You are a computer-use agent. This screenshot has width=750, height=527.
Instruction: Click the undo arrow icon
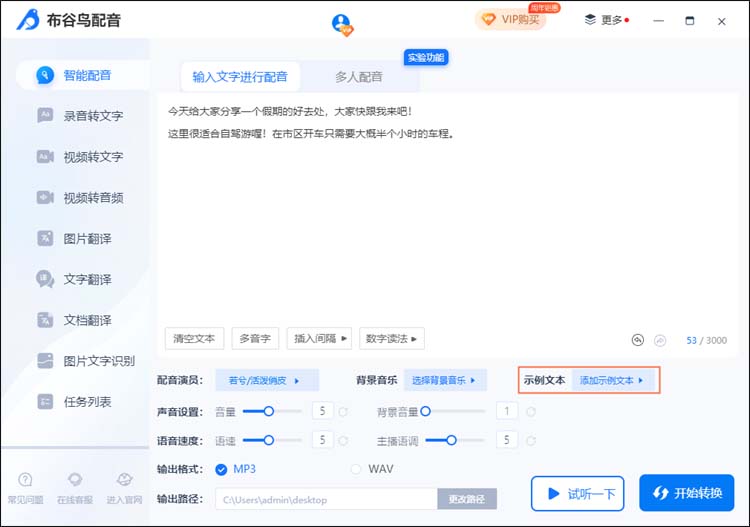pyautogui.click(x=638, y=340)
